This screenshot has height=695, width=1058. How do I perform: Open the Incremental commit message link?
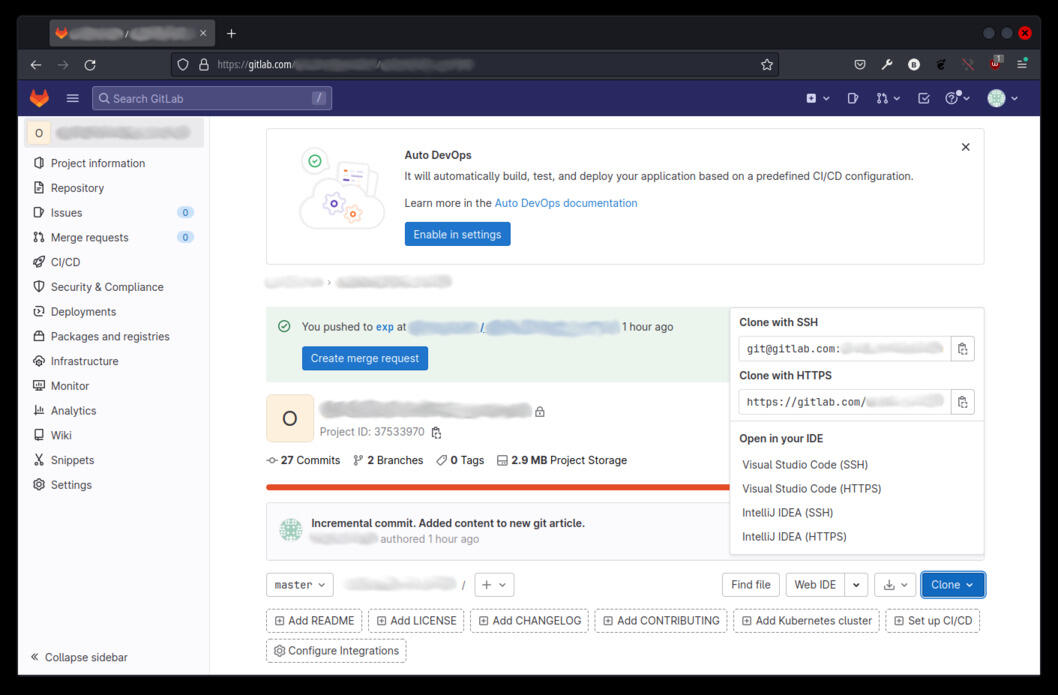(448, 523)
